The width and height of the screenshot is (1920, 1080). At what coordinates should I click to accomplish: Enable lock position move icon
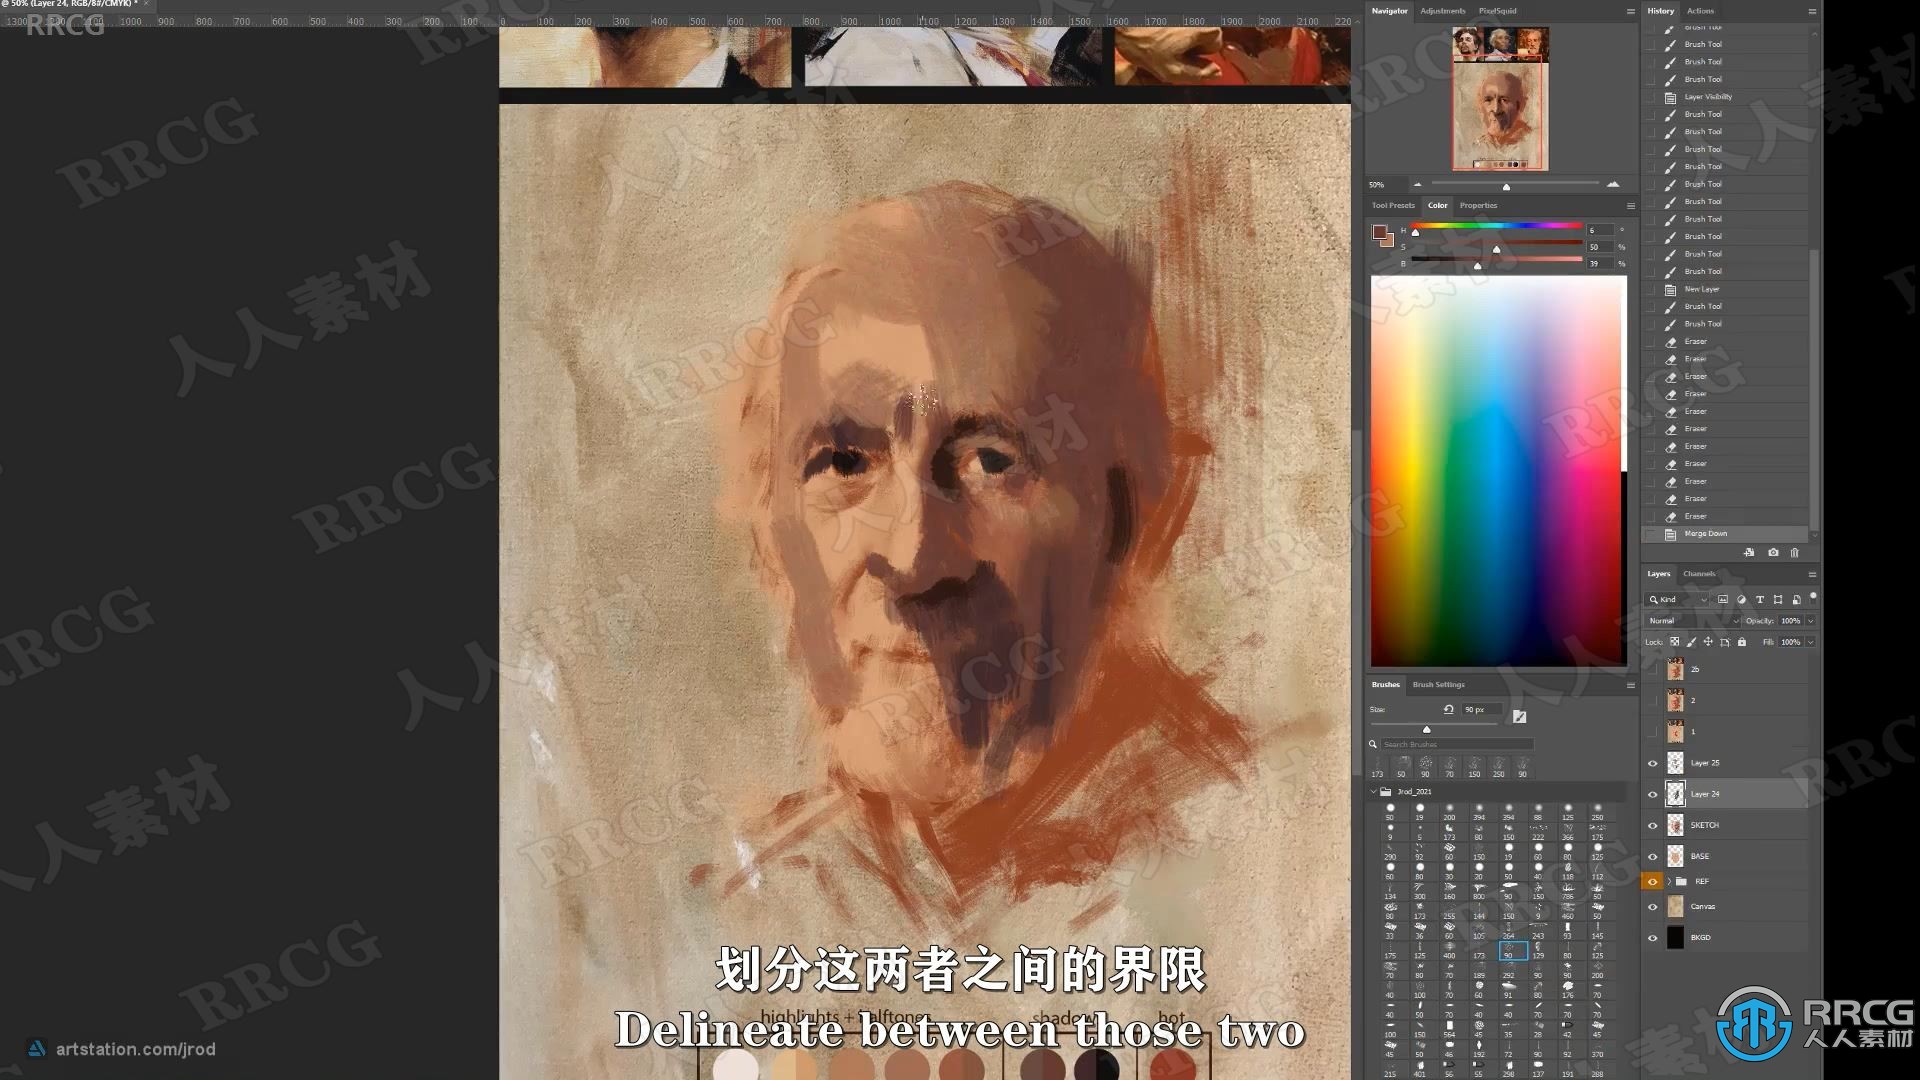1708,642
